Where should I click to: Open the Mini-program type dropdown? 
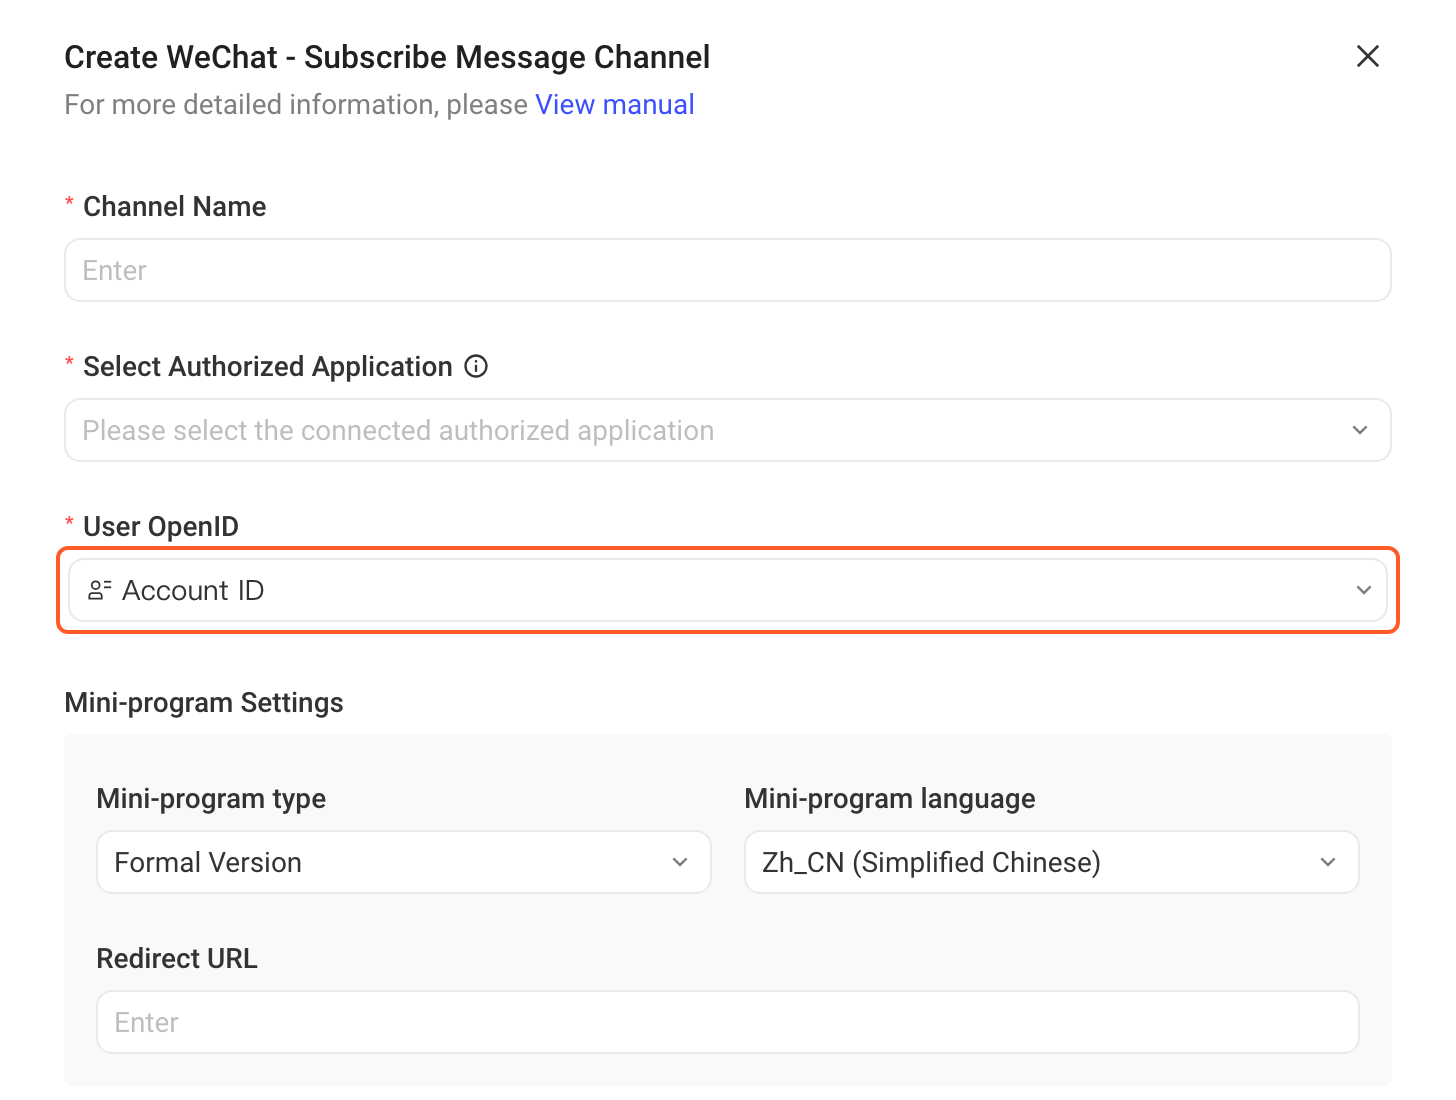tap(404, 862)
